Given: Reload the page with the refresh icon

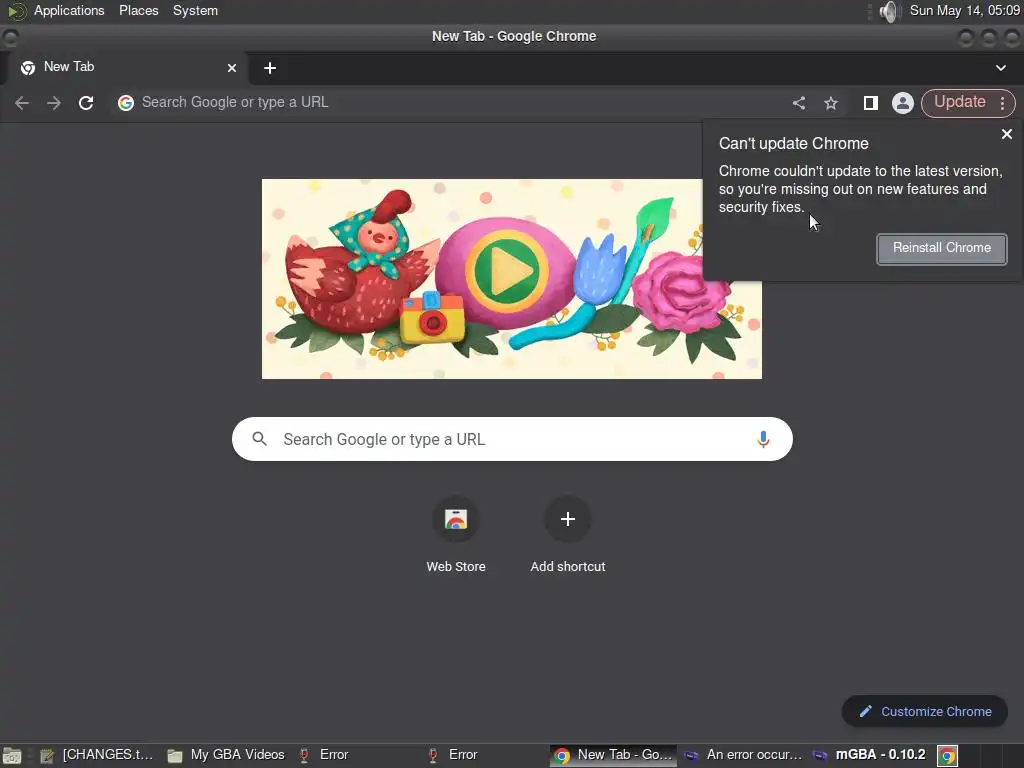Looking at the screenshot, I should (86, 103).
